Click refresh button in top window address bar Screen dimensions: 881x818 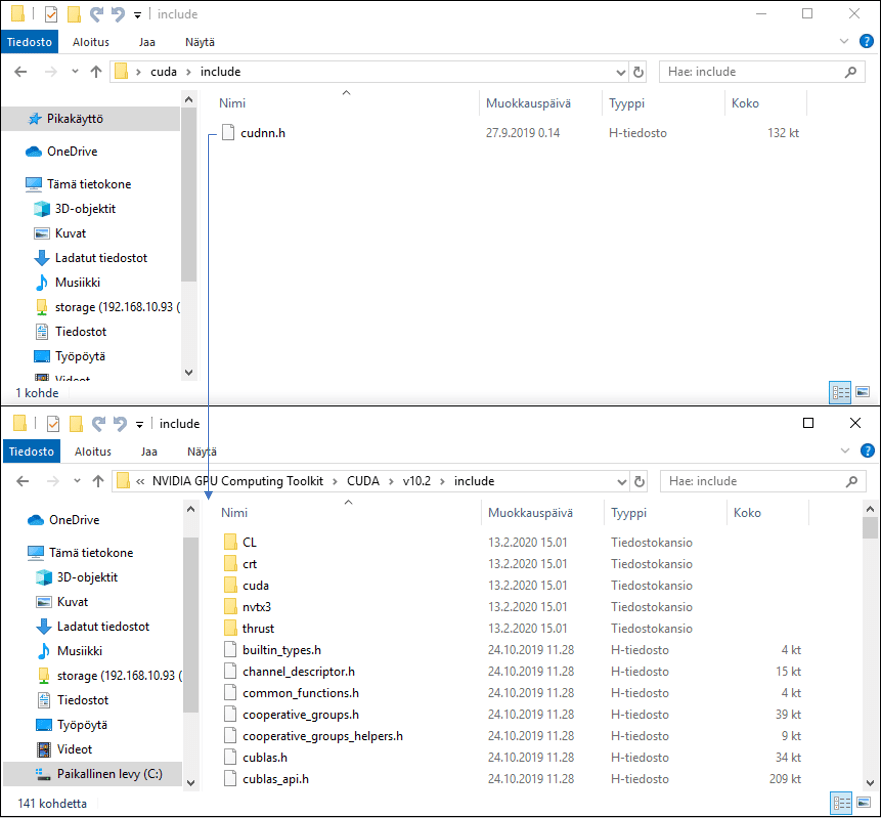(x=639, y=72)
